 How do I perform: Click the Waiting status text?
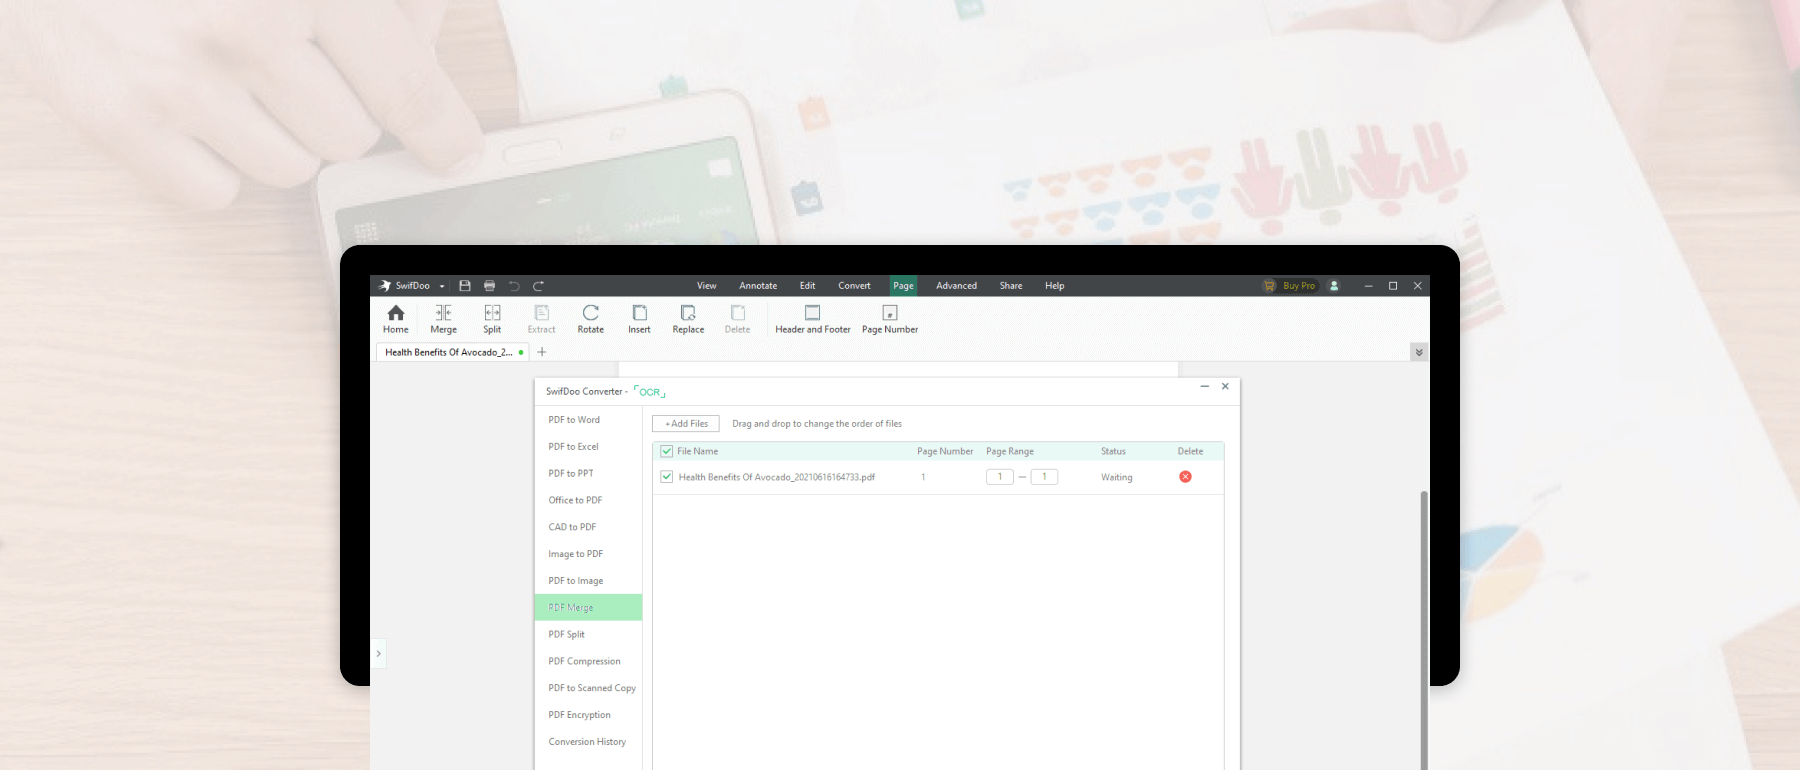pos(1117,477)
